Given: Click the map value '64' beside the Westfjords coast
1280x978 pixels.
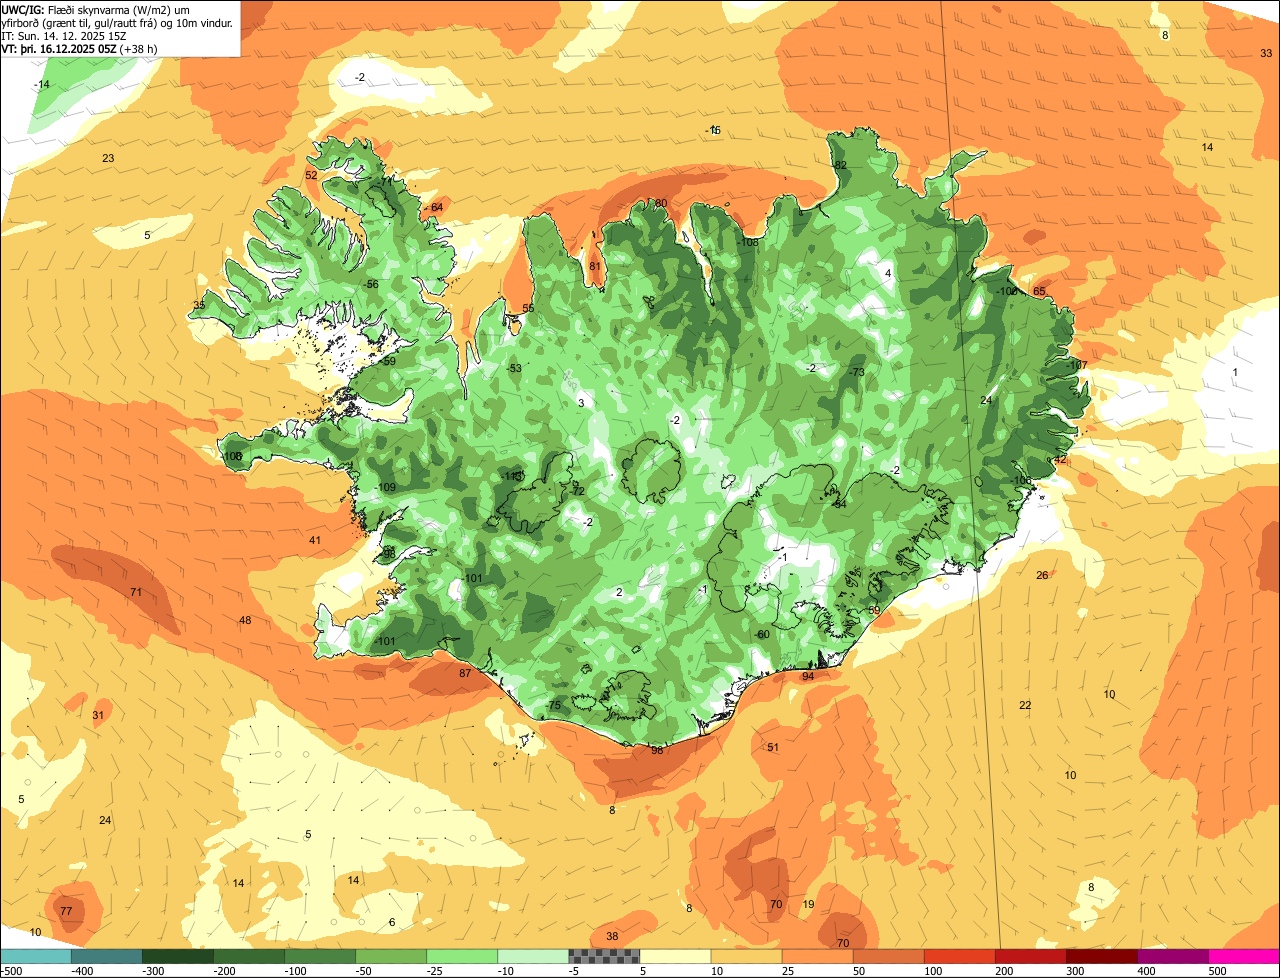Looking at the screenshot, I should click(x=436, y=208).
